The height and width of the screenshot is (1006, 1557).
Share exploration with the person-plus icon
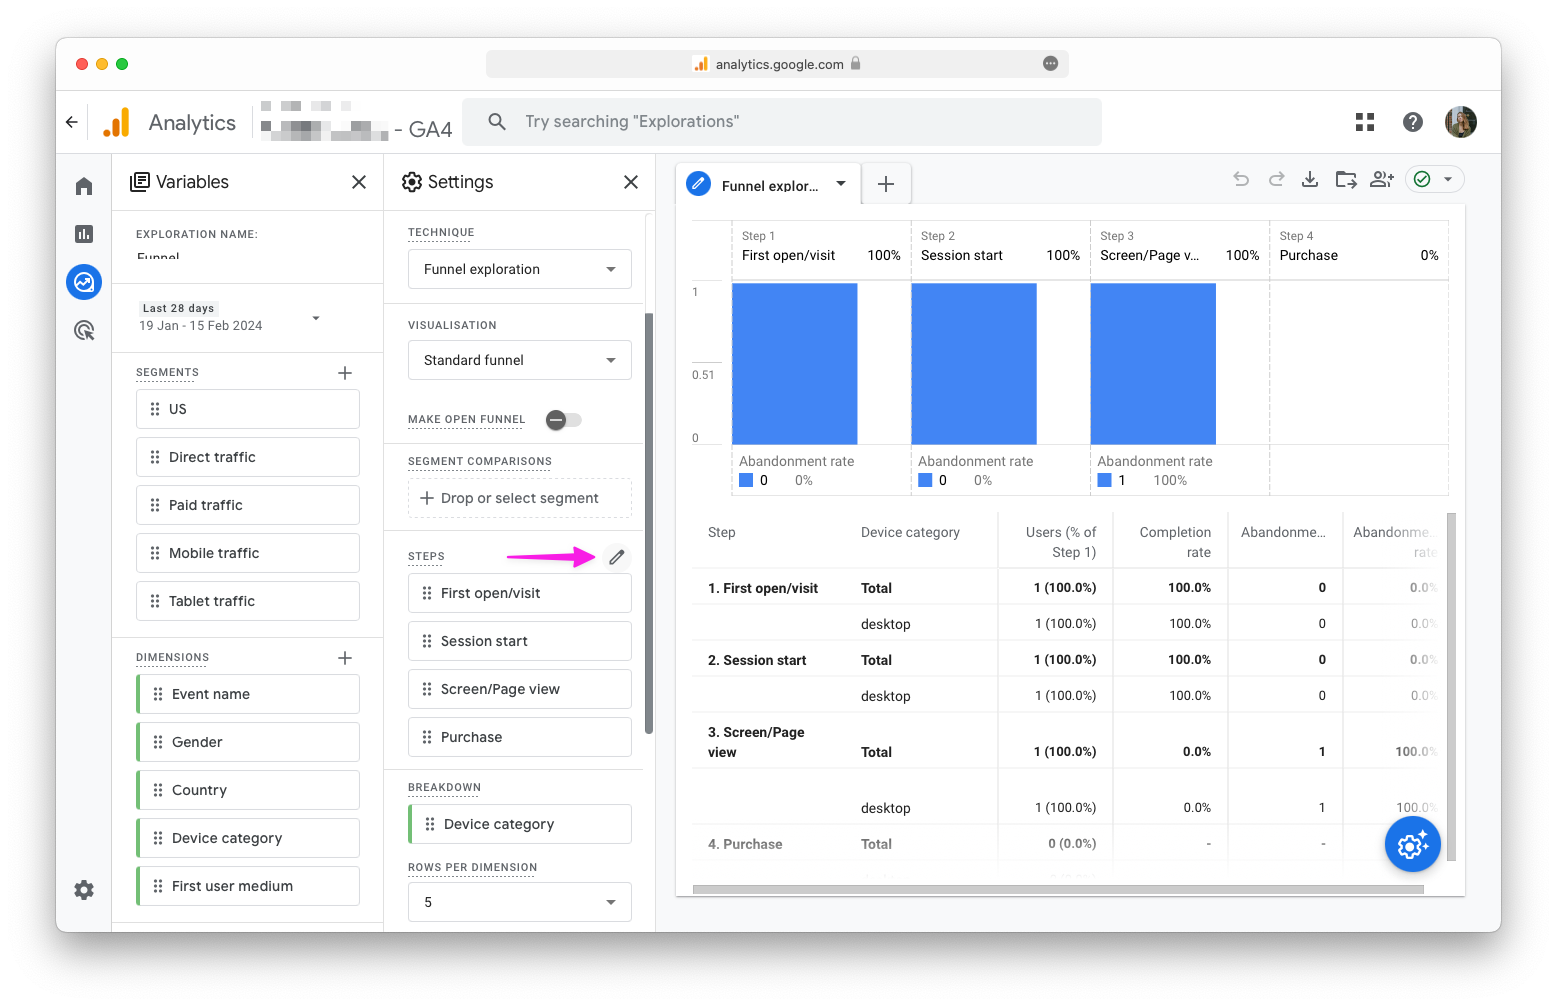1382,179
